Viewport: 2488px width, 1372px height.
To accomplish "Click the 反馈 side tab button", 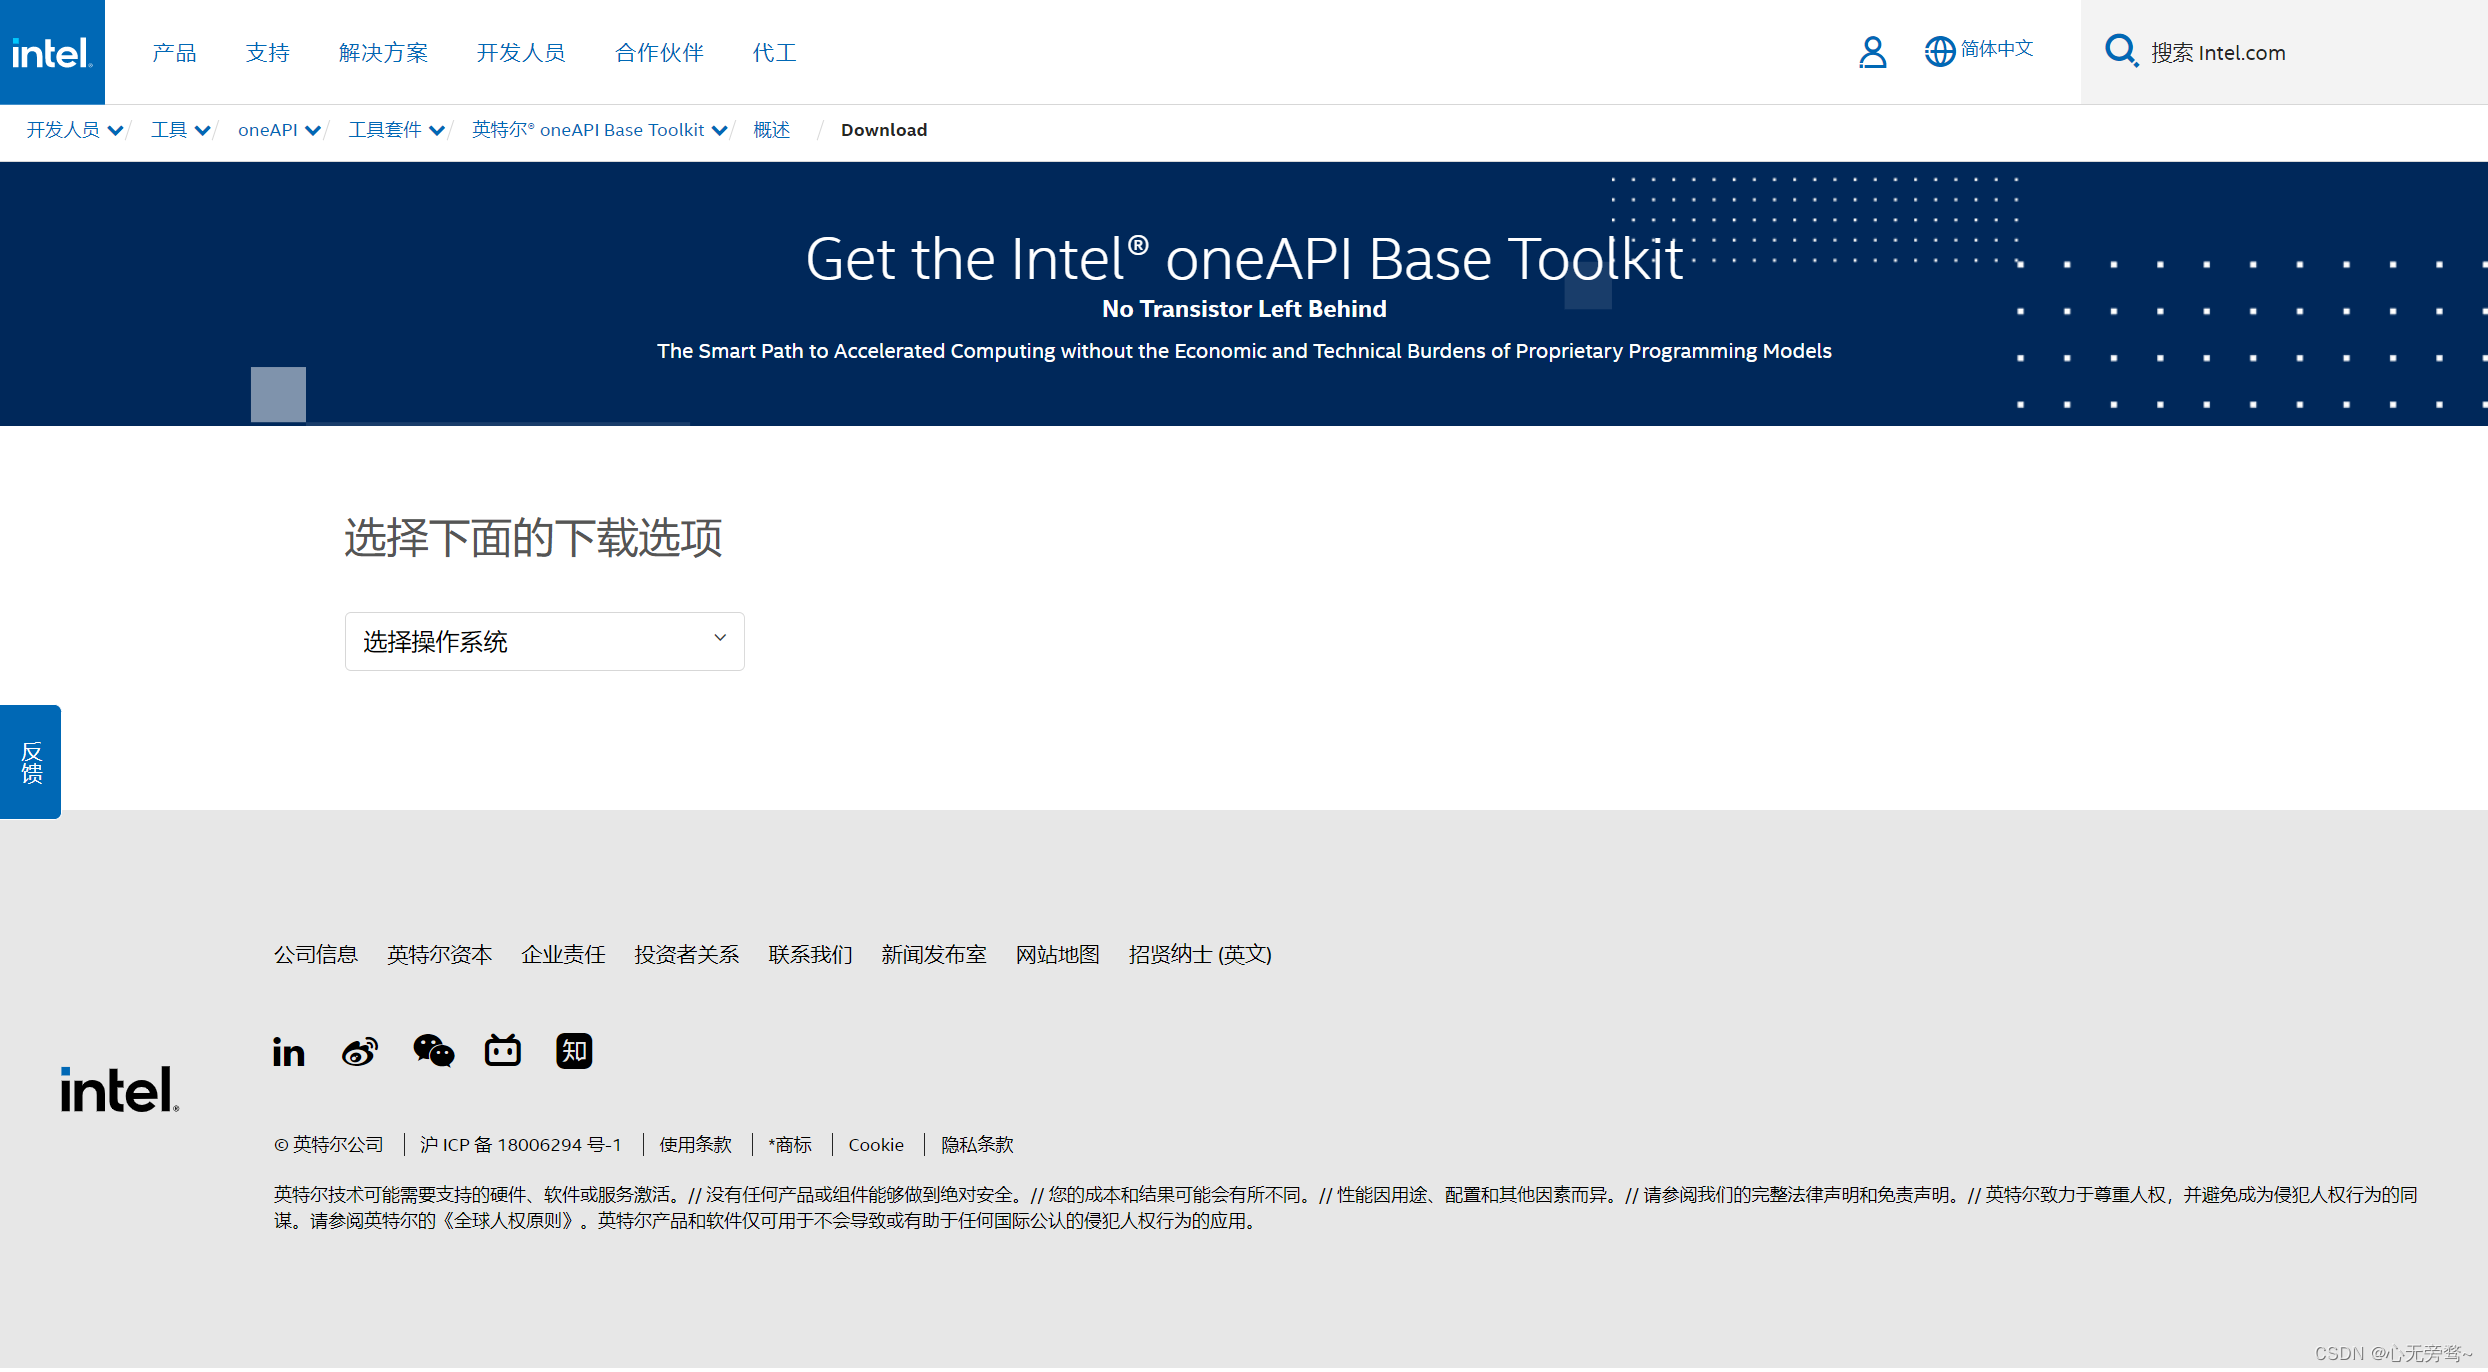I will tap(31, 762).
